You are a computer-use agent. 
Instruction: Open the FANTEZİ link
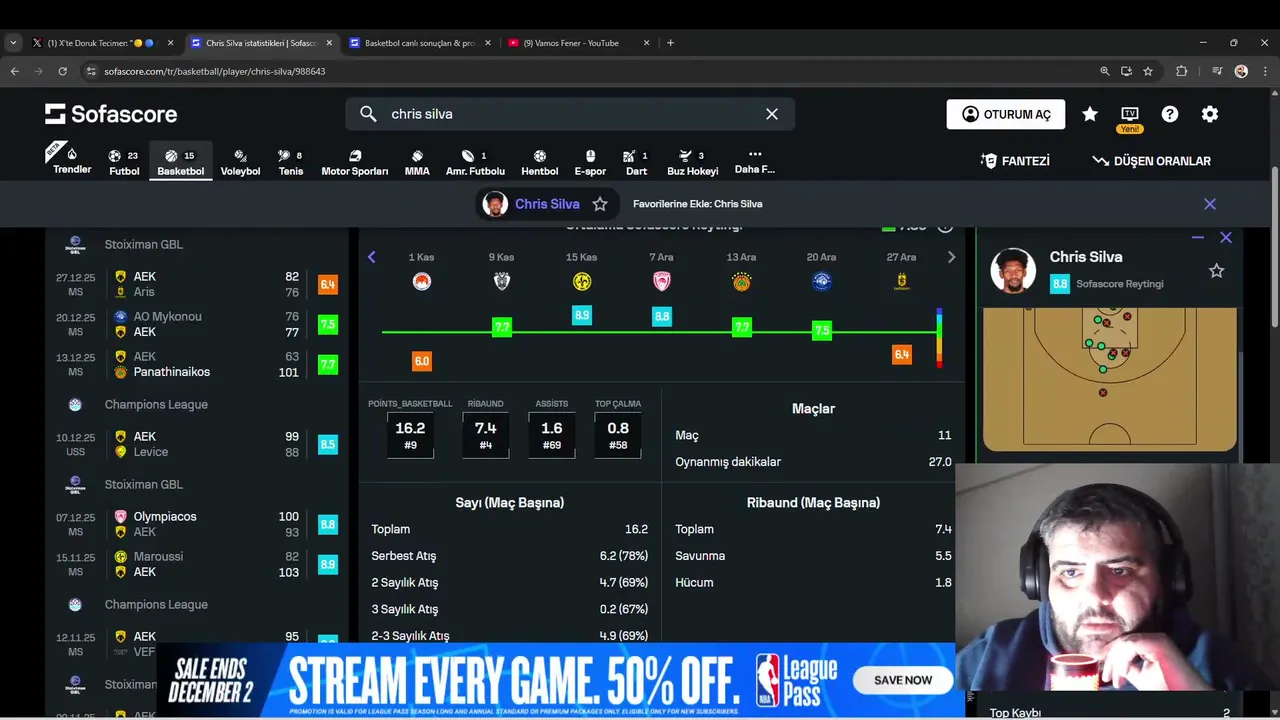(x=1015, y=161)
